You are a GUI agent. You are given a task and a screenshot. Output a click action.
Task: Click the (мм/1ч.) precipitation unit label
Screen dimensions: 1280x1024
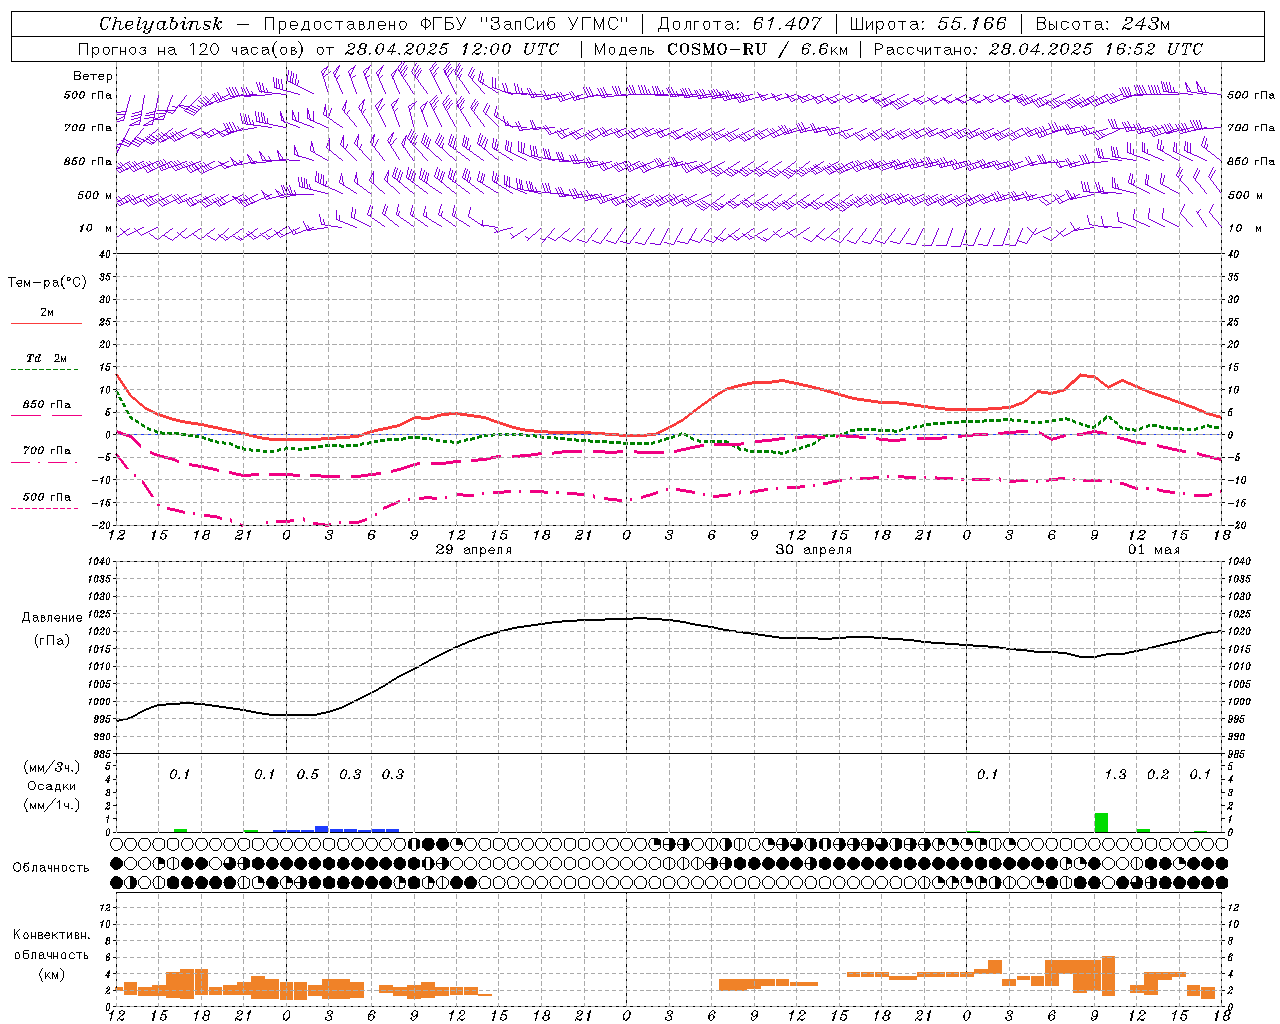point(52,805)
